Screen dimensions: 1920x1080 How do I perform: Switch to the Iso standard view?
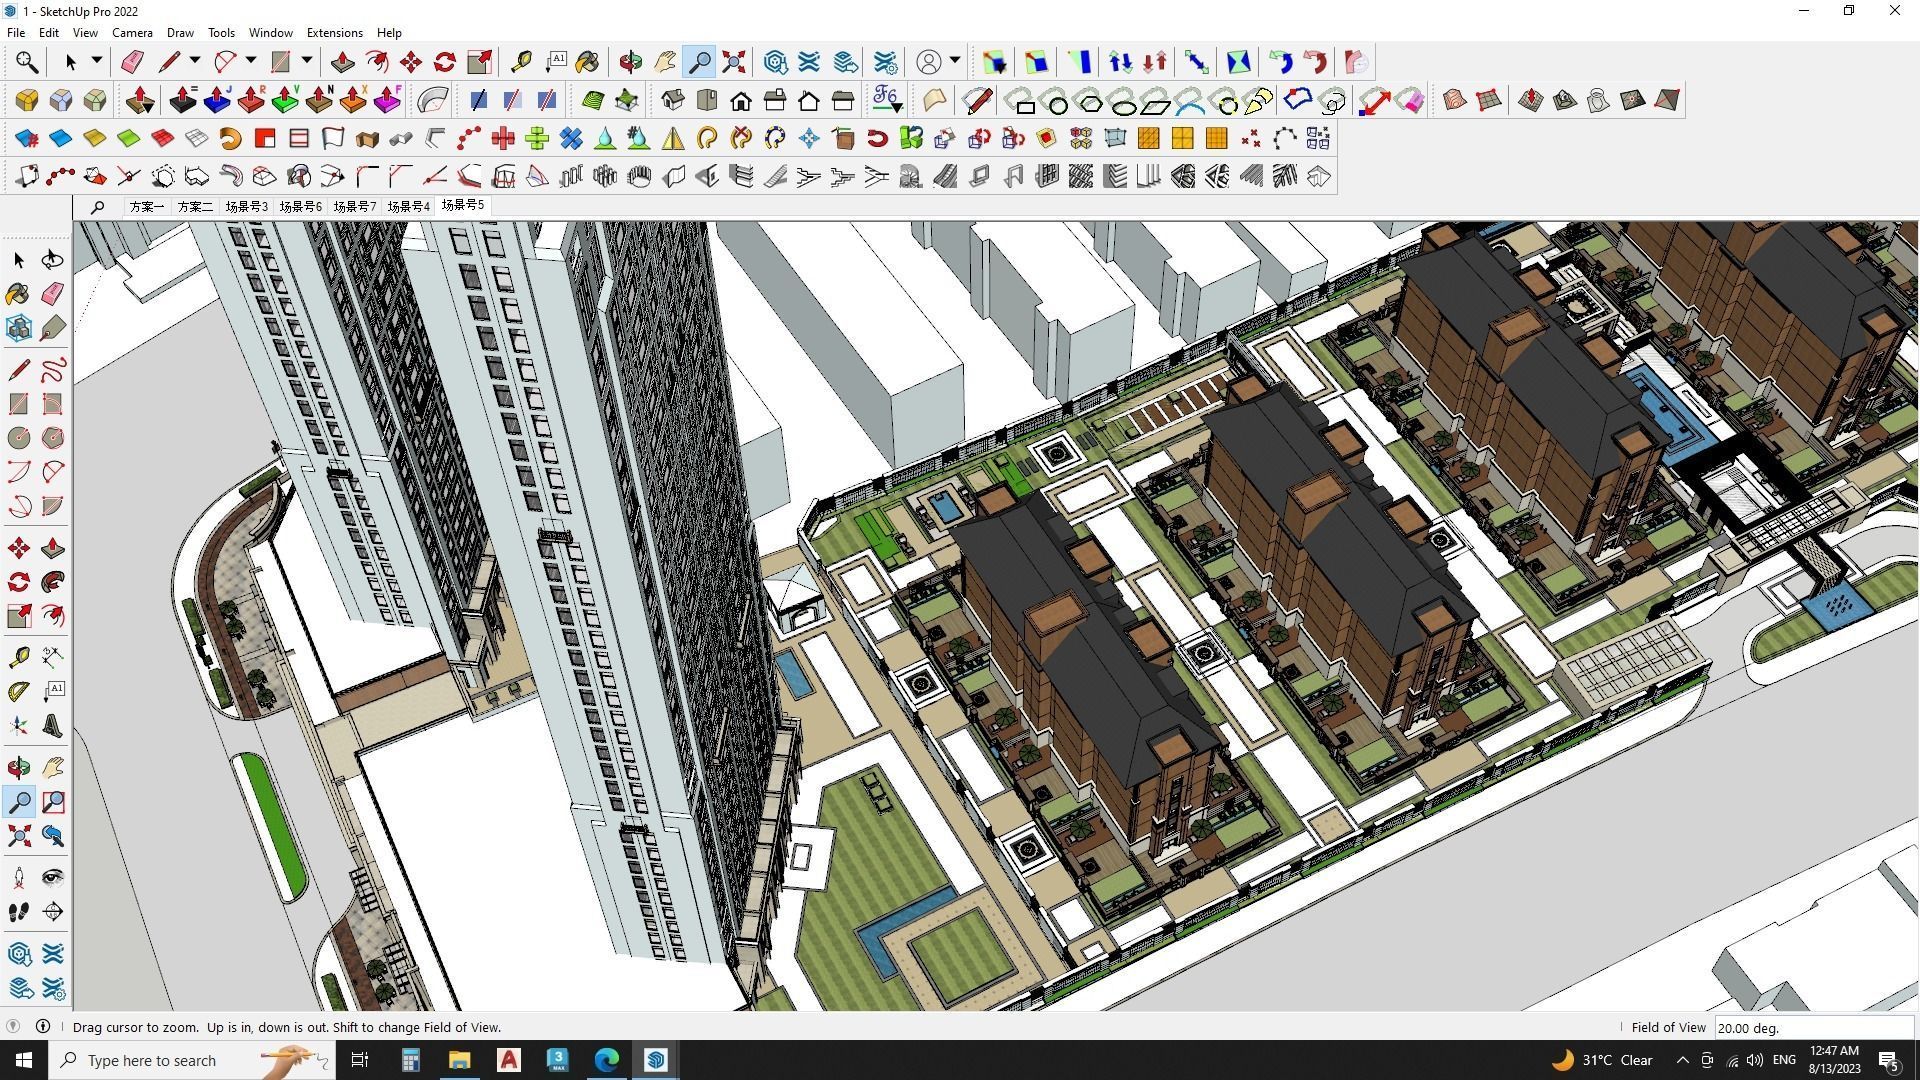click(673, 100)
